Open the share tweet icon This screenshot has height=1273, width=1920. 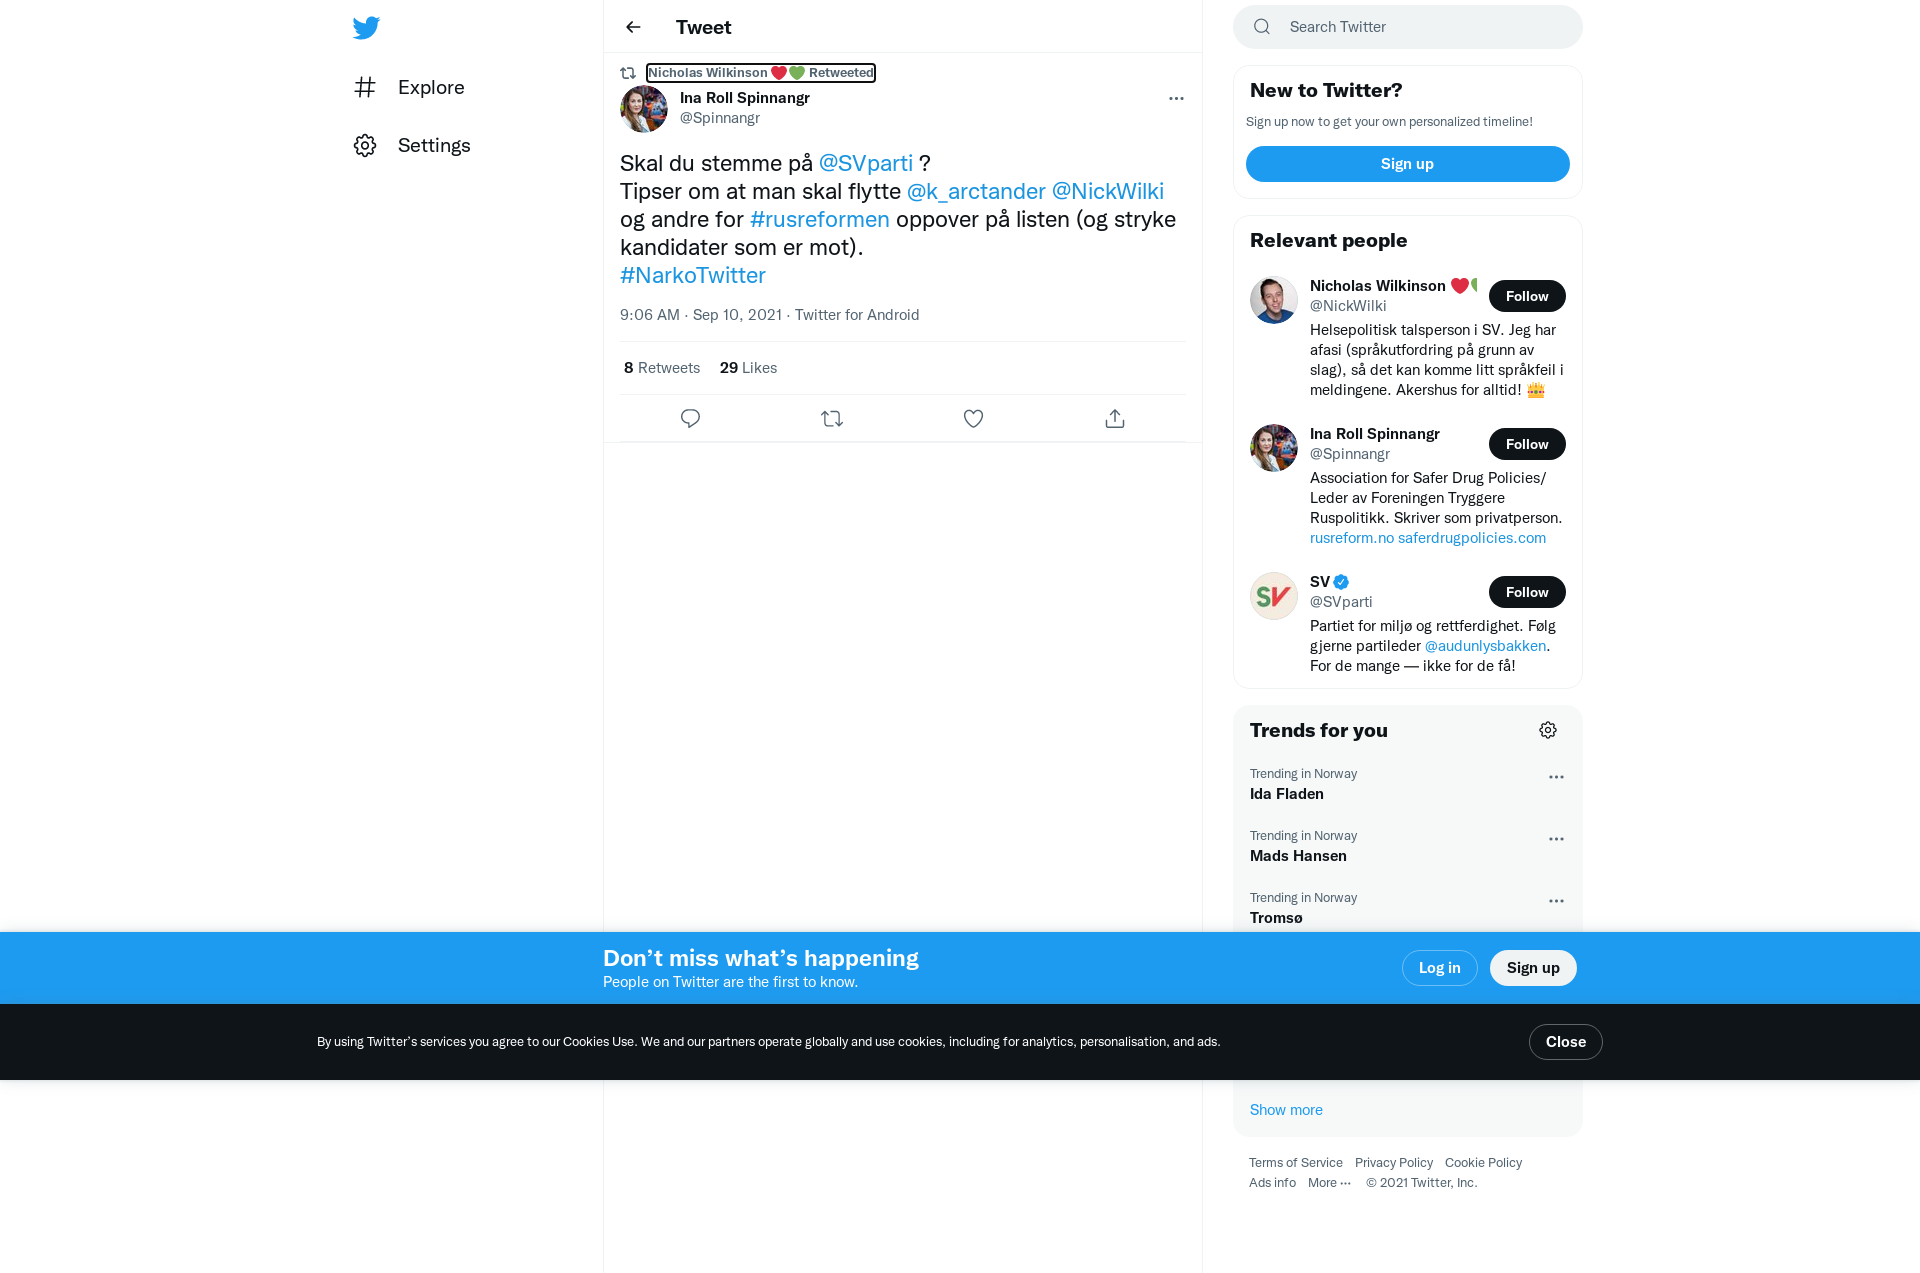pos(1115,419)
